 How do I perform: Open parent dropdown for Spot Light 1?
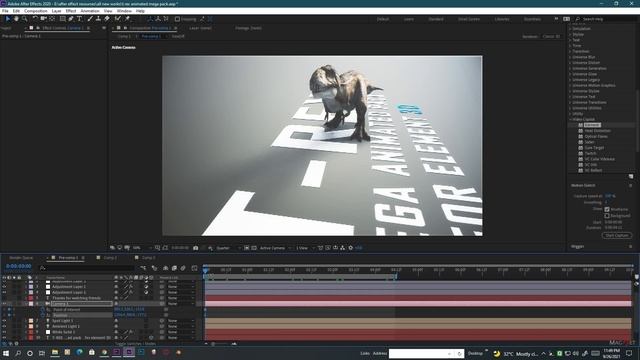[181, 321]
